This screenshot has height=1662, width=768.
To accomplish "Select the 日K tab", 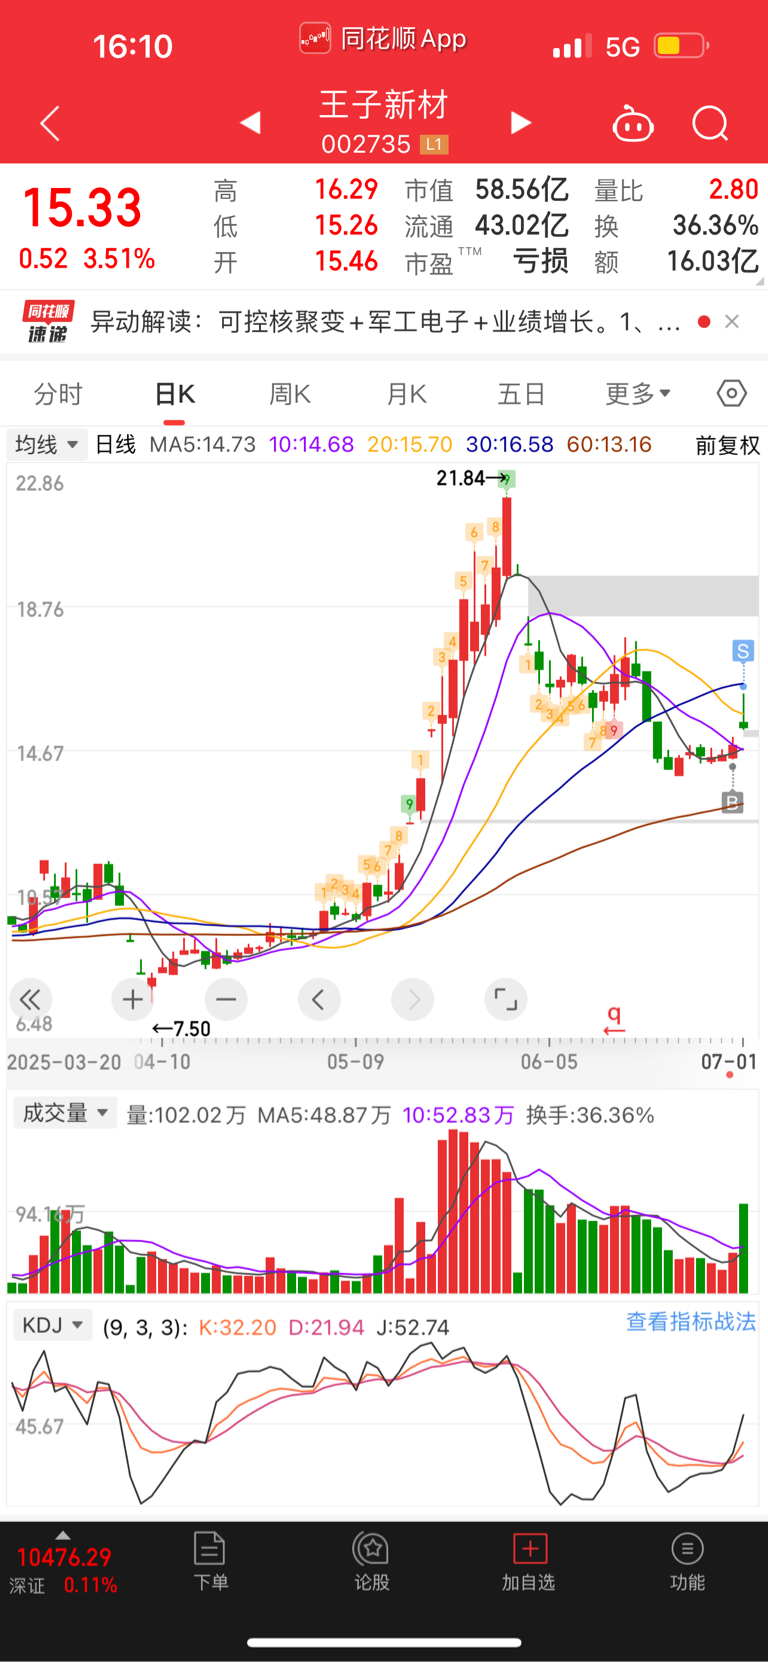I will click(175, 394).
